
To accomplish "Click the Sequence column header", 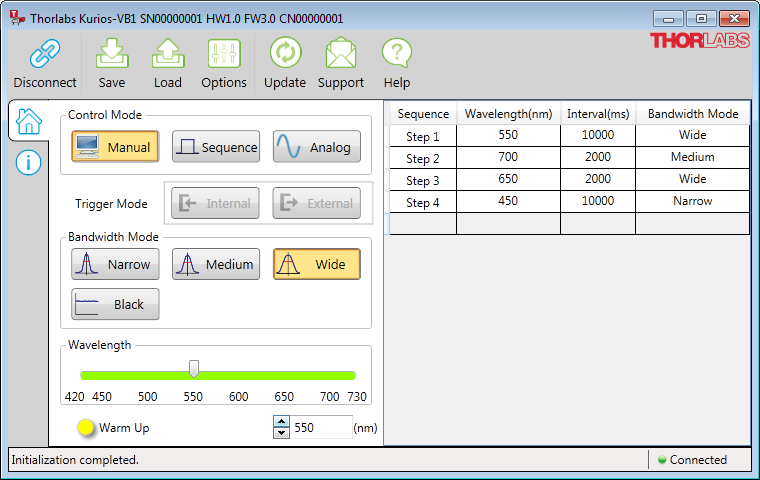I will 423,114.
